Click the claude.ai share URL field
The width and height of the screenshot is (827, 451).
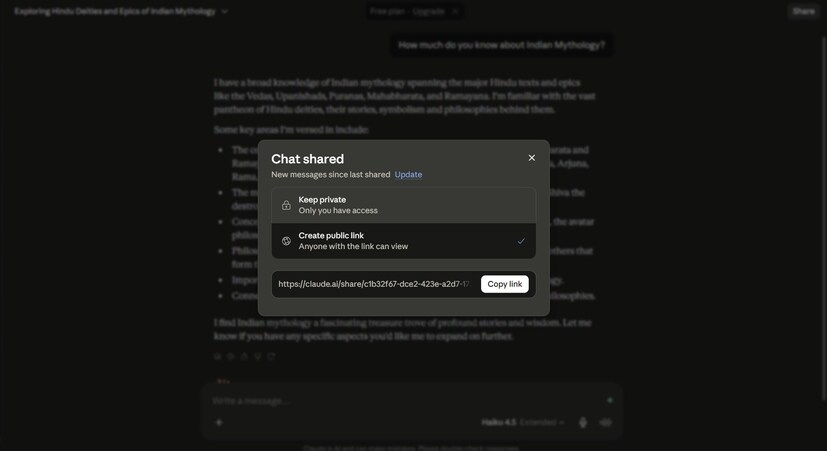[x=374, y=284]
